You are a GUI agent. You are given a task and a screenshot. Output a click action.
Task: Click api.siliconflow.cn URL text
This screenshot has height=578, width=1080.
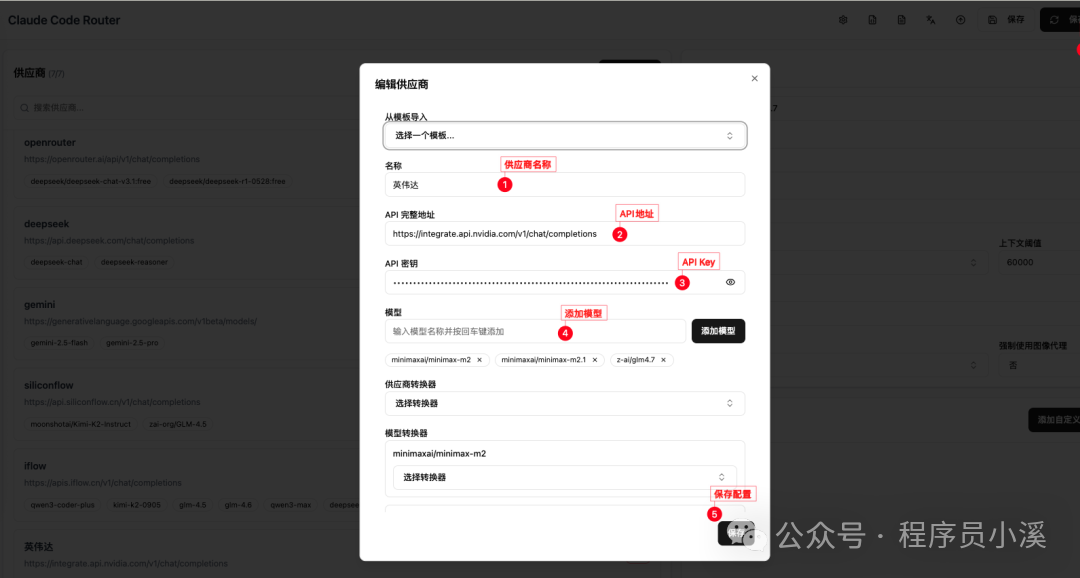pyautogui.click(x=112, y=402)
